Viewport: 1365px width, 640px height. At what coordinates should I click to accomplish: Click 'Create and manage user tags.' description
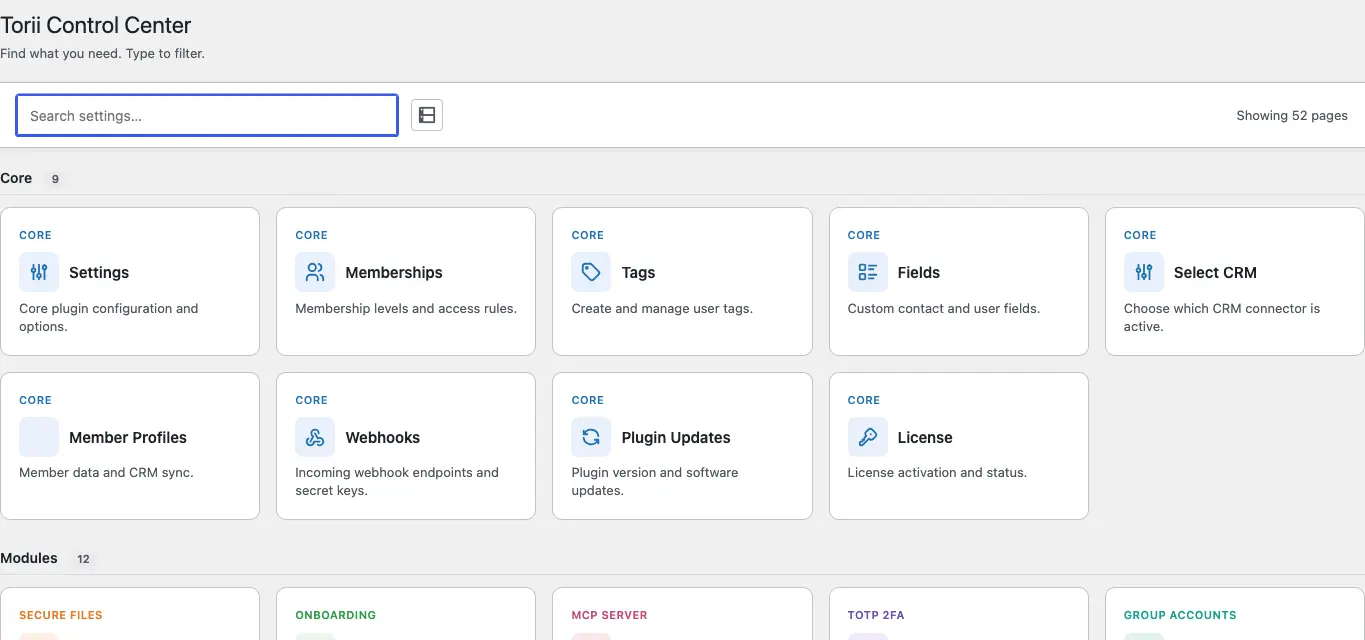point(662,308)
